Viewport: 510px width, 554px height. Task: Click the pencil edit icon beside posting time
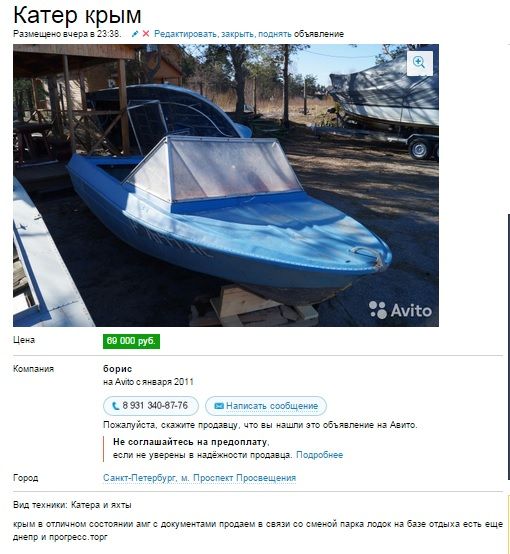pyautogui.click(x=135, y=34)
